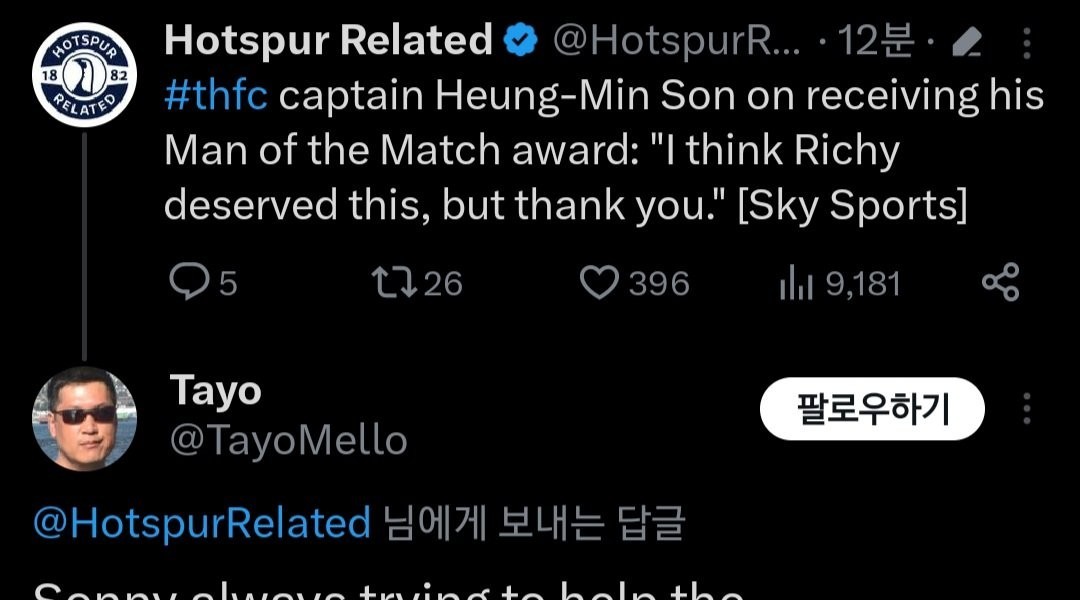Tap the @HotspurRelated mention in reply line
1080x600 pixels.
pos(201,523)
